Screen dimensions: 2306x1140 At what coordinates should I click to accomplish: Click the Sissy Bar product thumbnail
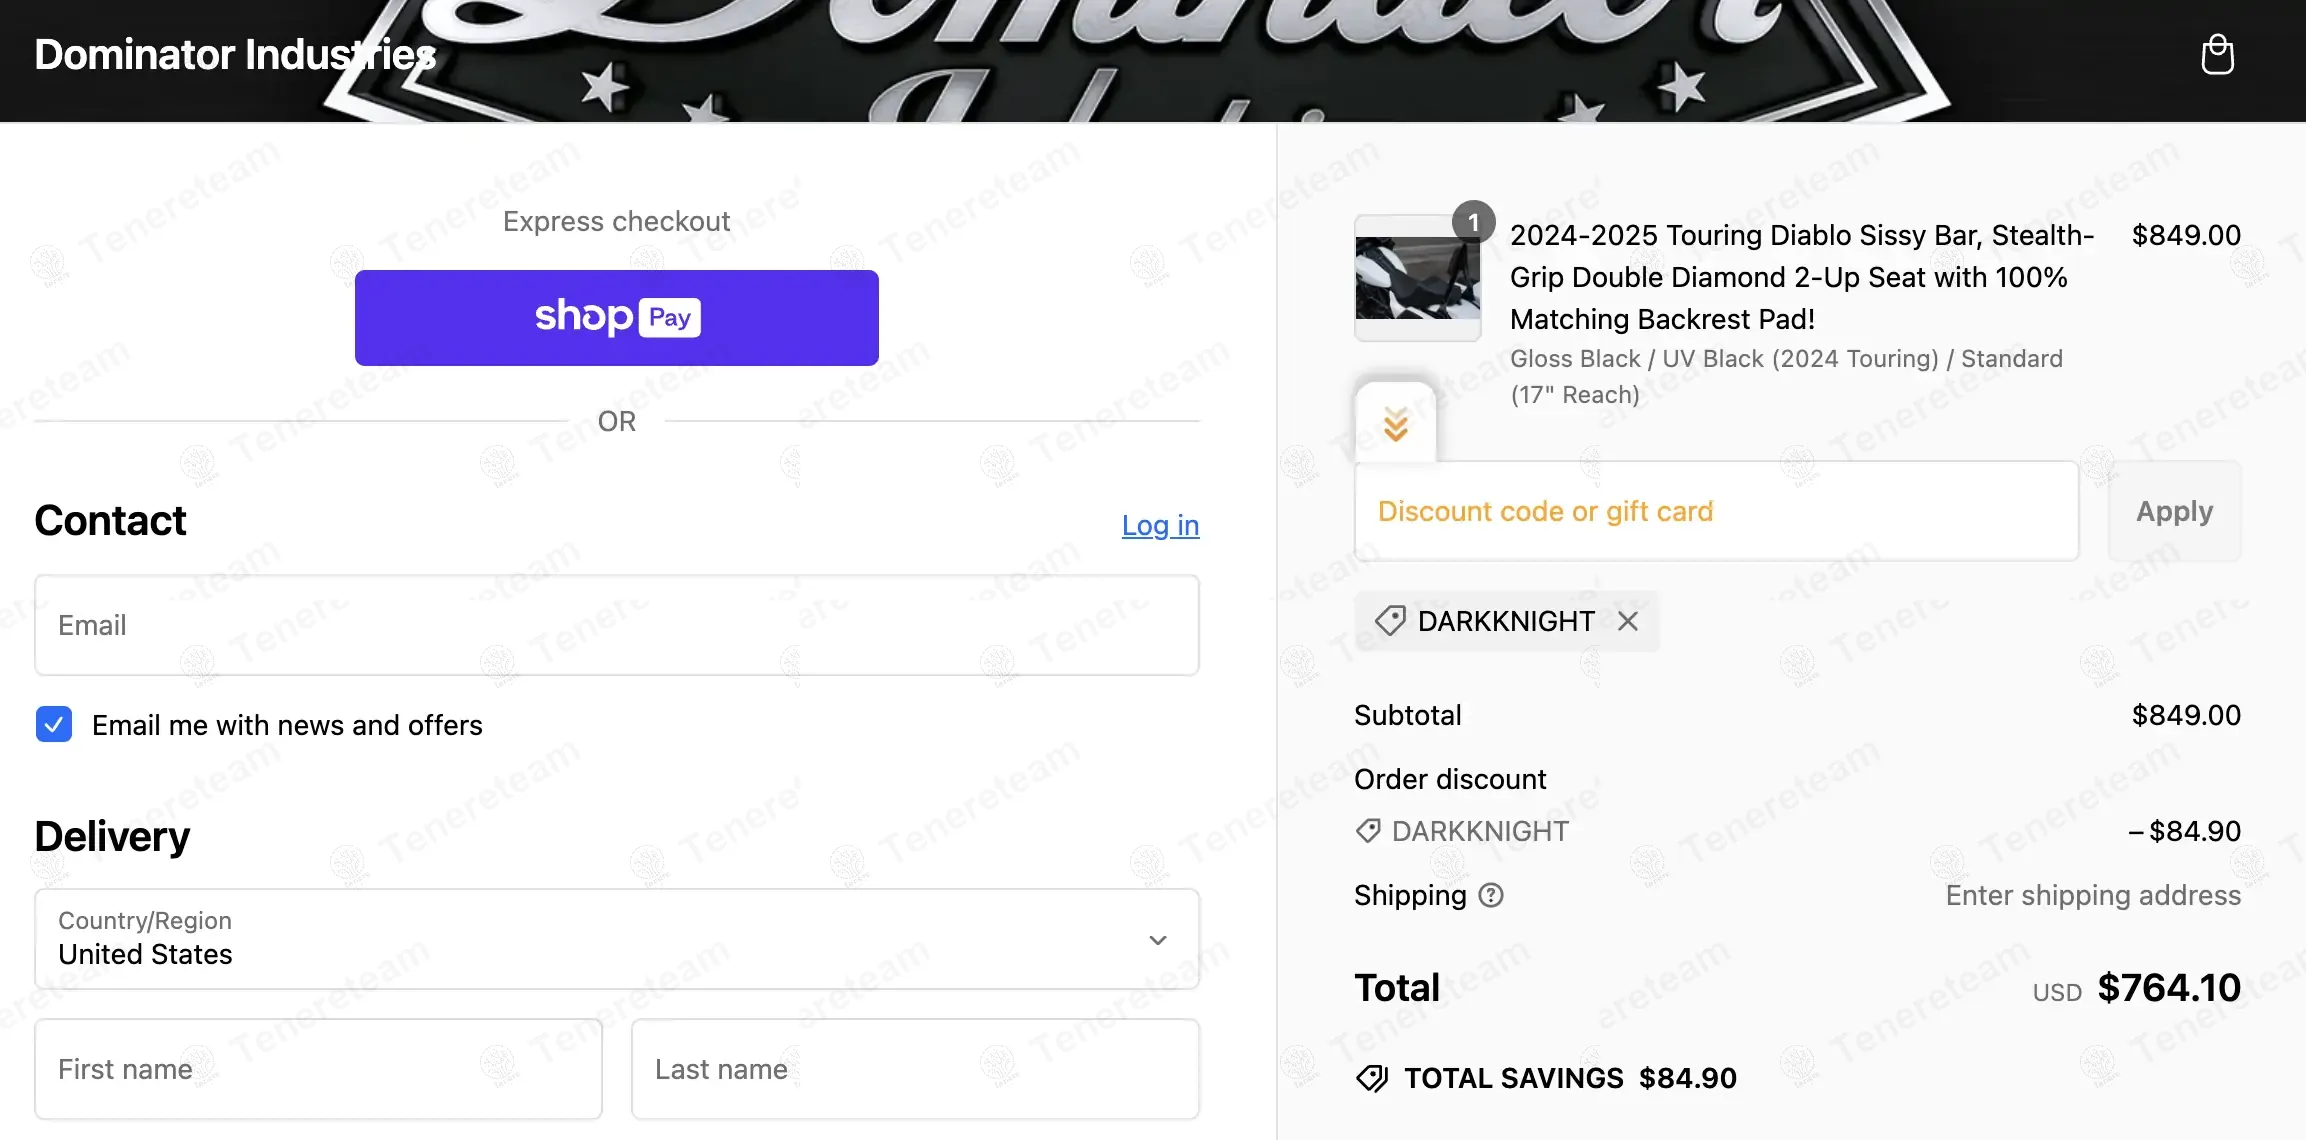(x=1417, y=279)
